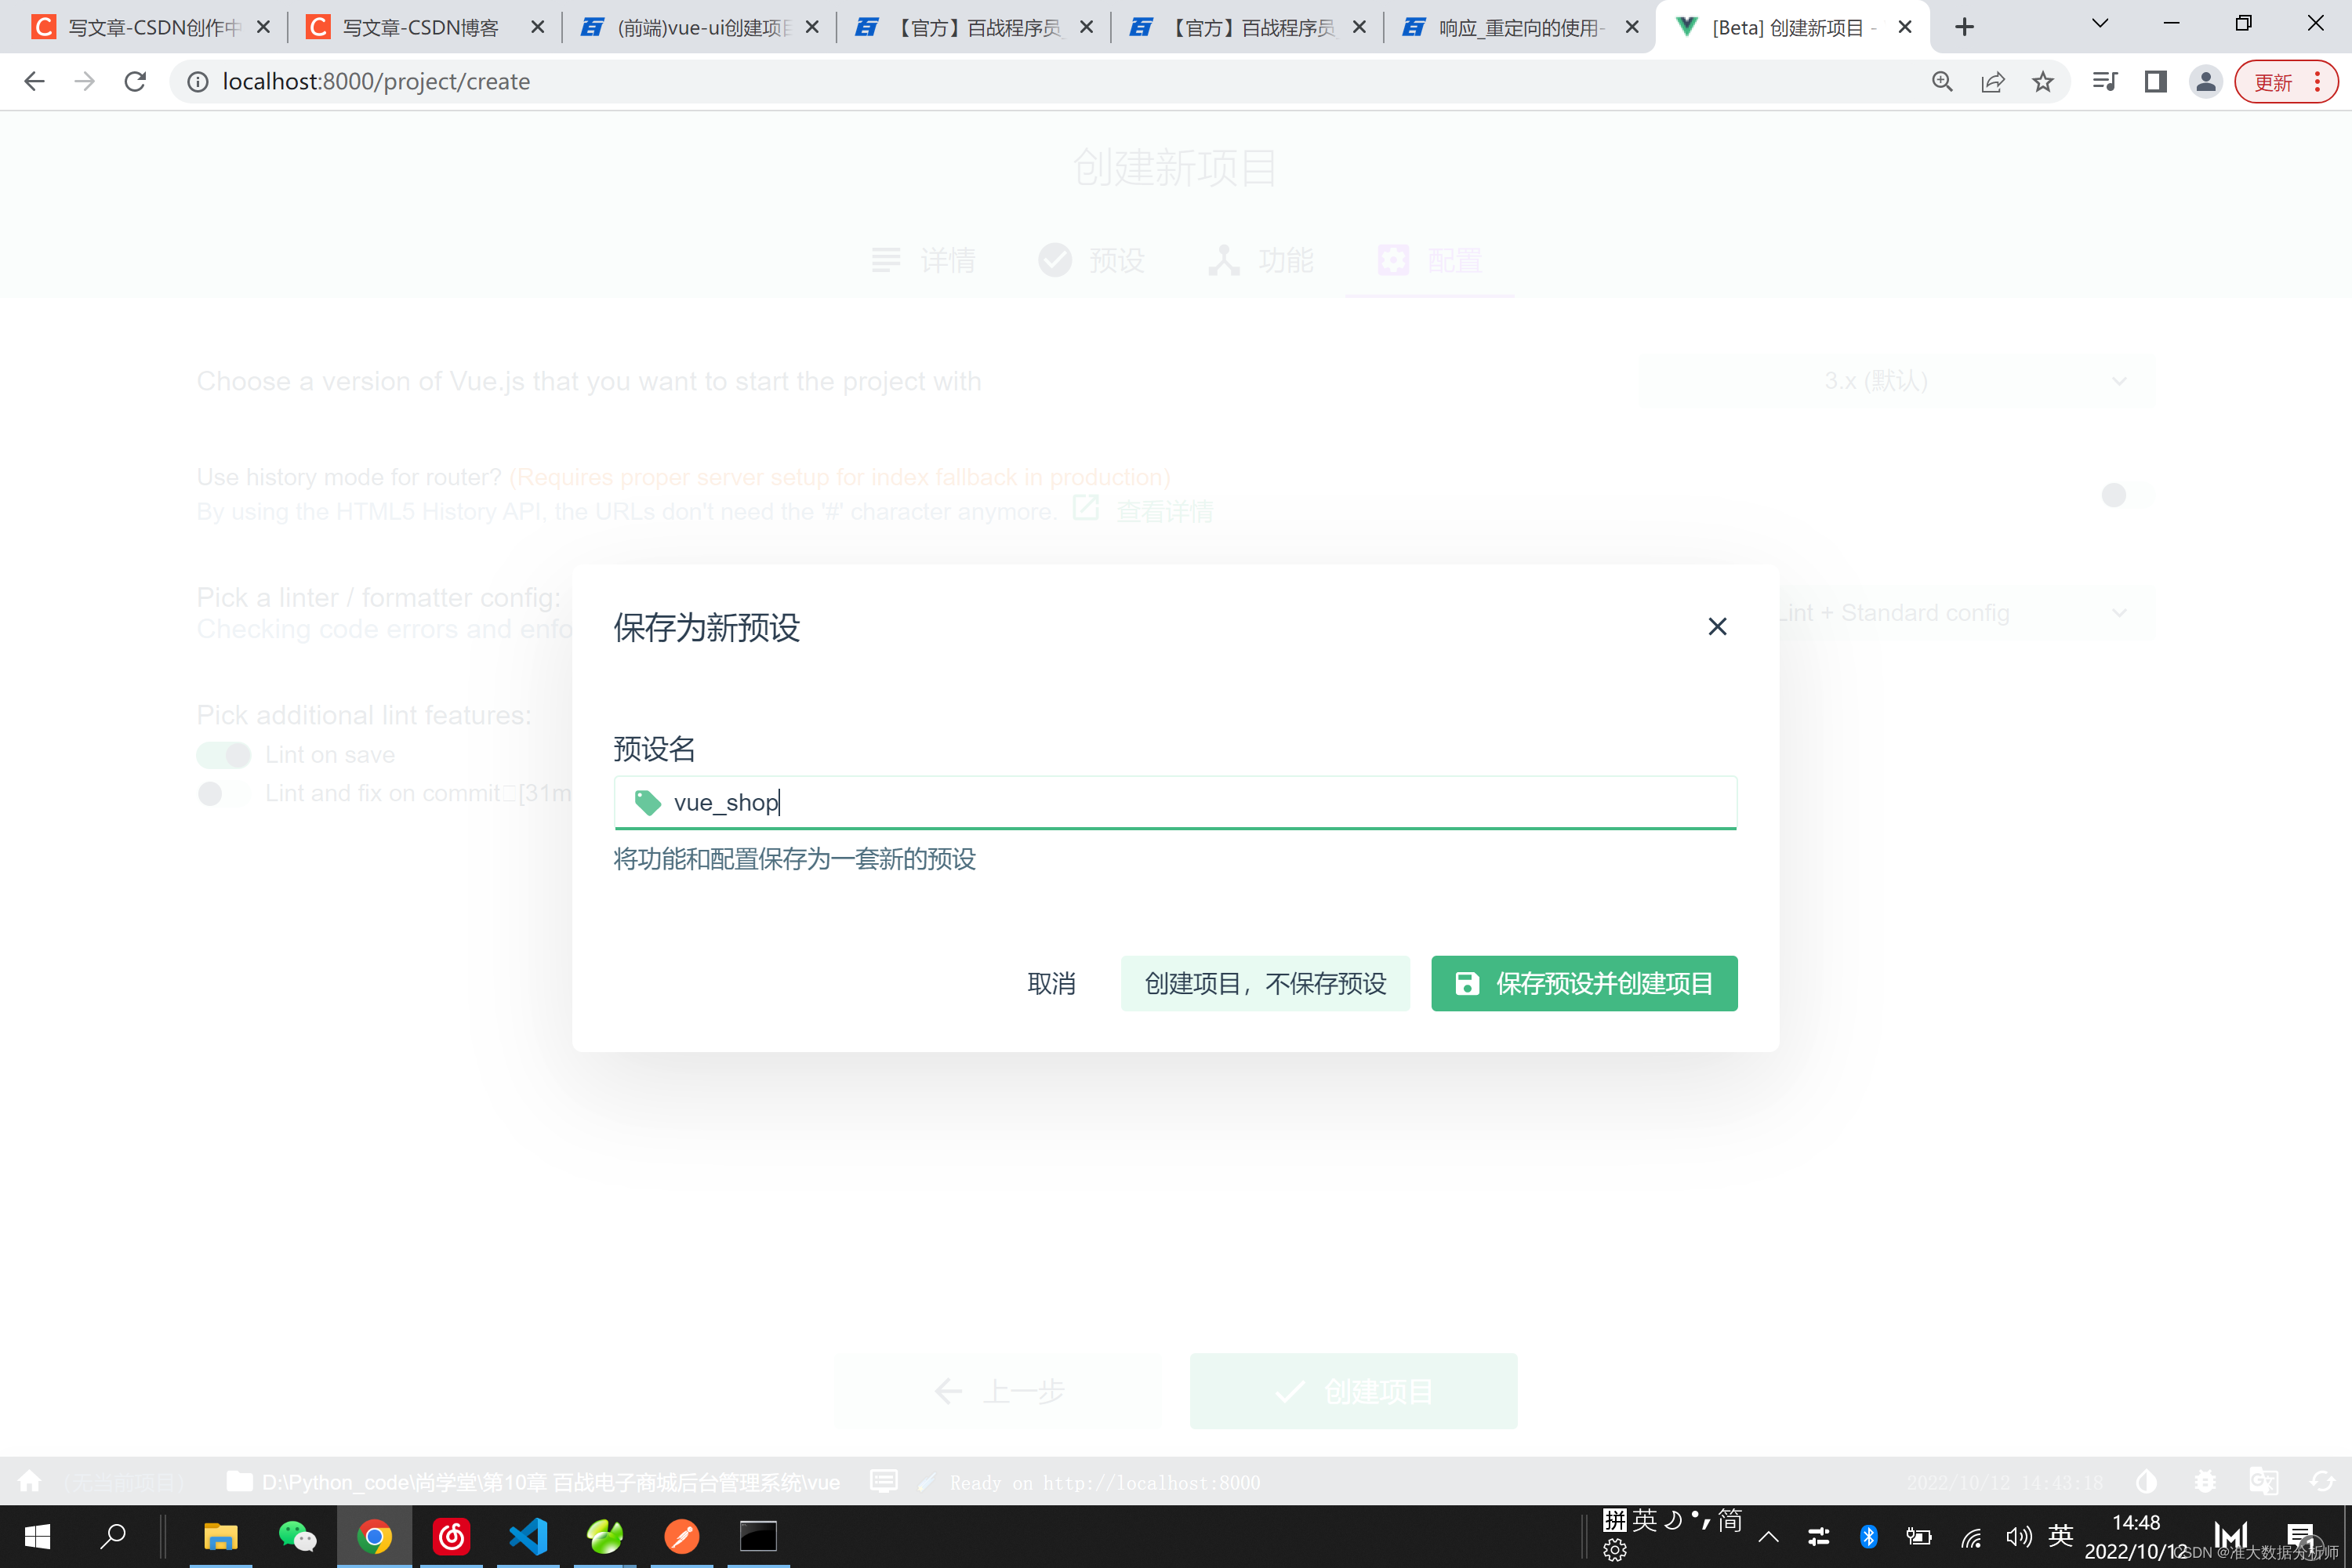Close the 写文章-CSDN博客 tab
The image size is (2352, 1568).
point(537,27)
